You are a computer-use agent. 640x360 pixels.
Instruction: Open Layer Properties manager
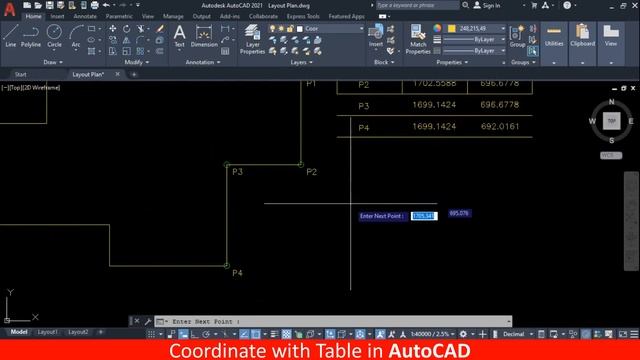point(252,39)
